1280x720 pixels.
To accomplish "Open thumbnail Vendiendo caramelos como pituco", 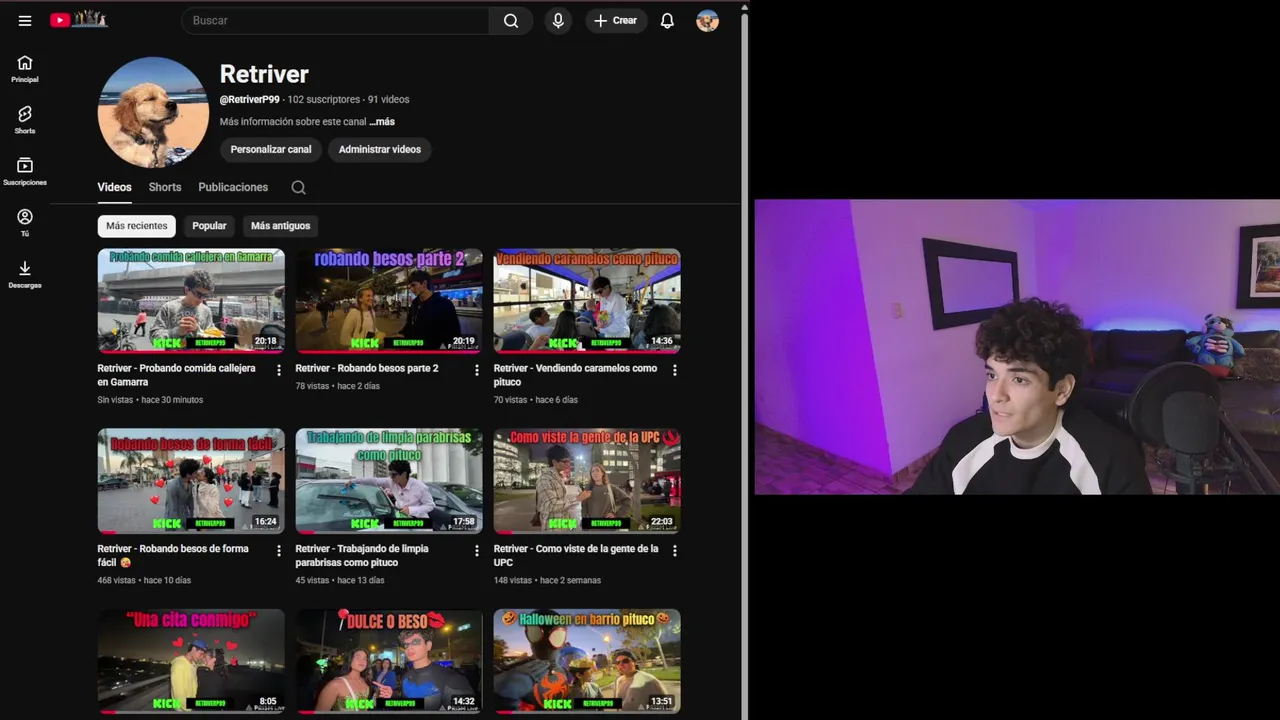I will (x=587, y=301).
